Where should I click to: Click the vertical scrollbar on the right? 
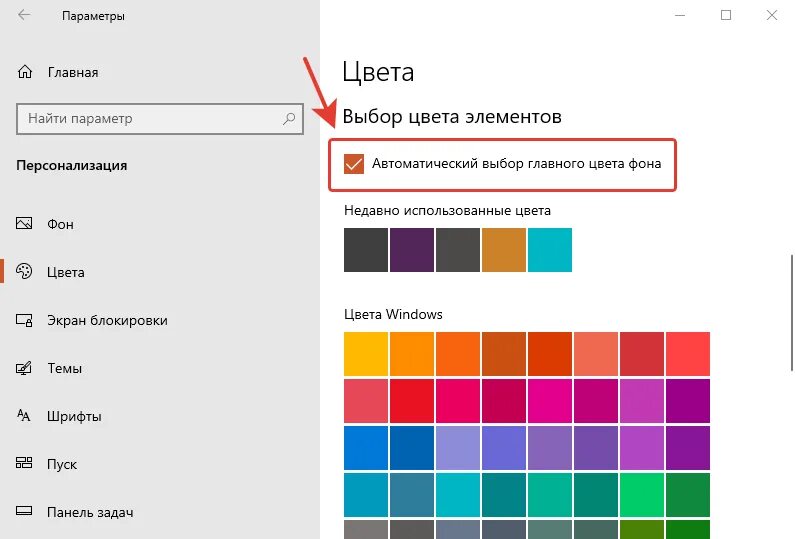[791, 313]
